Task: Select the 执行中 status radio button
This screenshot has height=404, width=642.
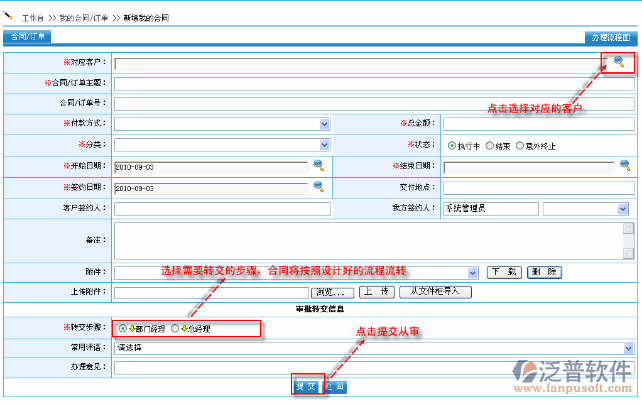Action: click(x=452, y=145)
